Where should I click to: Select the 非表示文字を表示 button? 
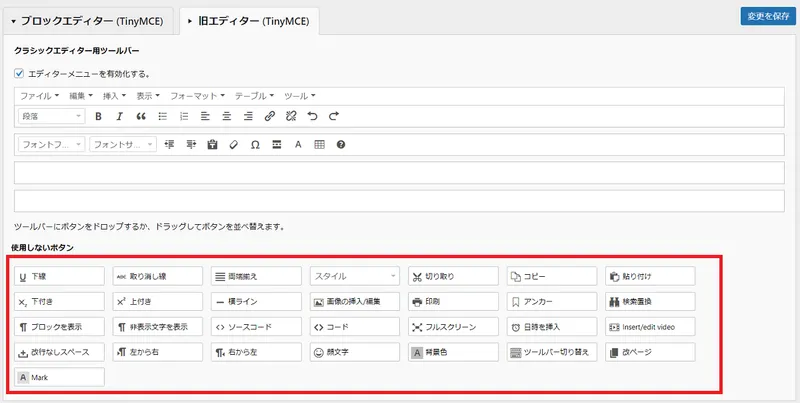(x=158, y=327)
